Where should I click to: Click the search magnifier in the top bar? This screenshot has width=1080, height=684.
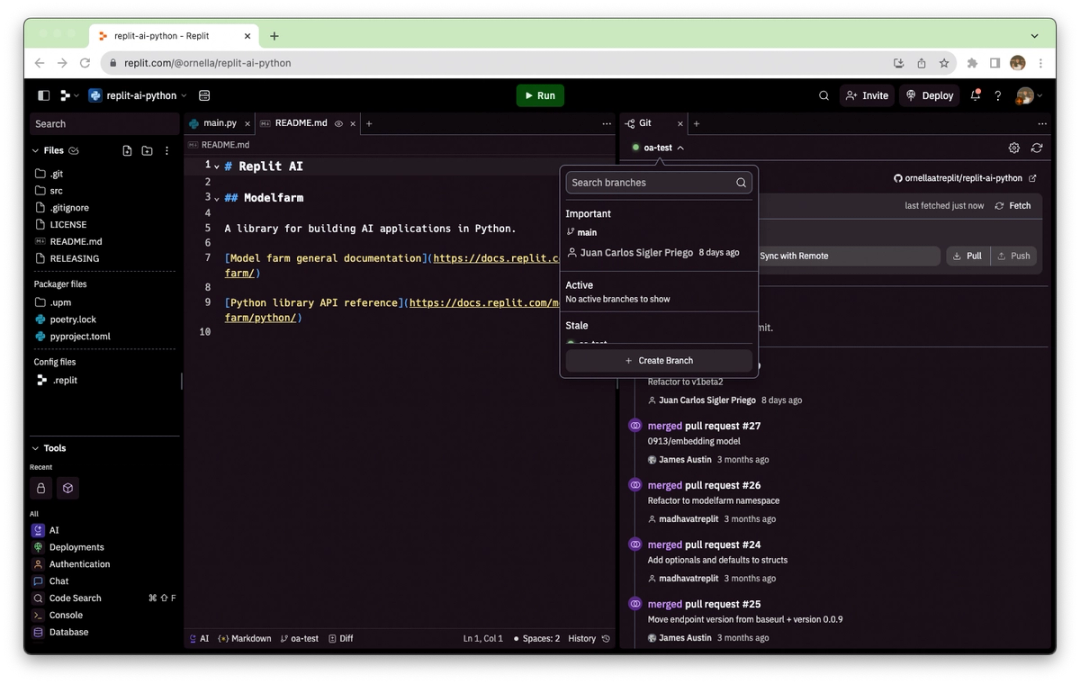click(x=823, y=95)
